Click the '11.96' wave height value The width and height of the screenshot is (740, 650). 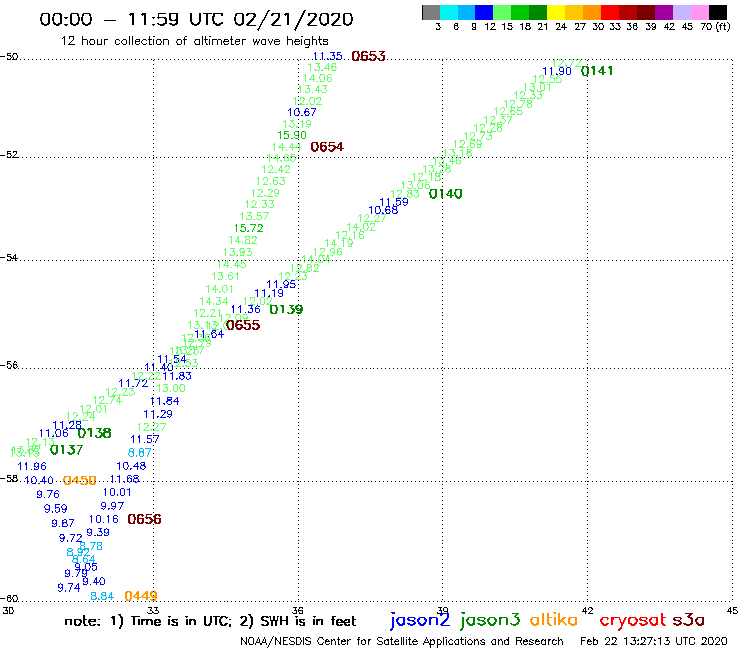click(x=32, y=466)
